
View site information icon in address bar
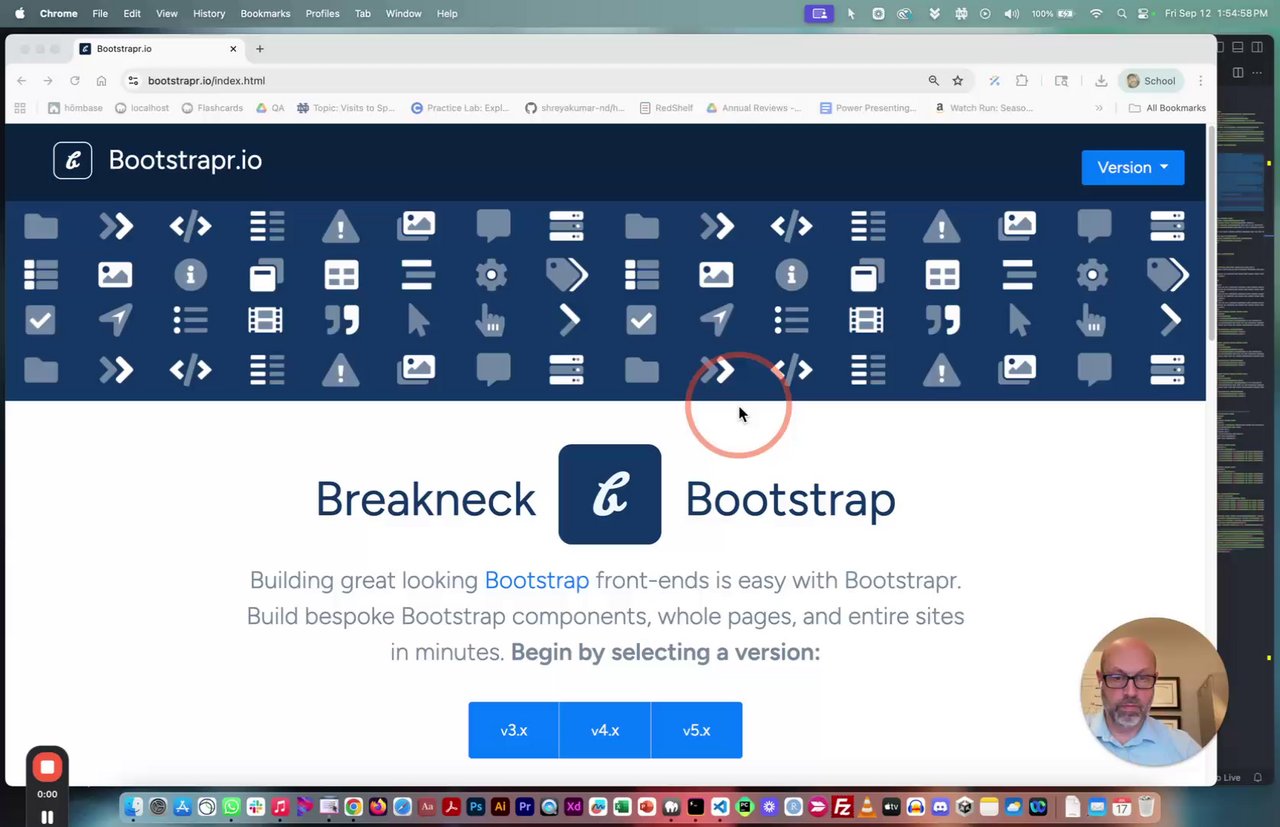[133, 81]
